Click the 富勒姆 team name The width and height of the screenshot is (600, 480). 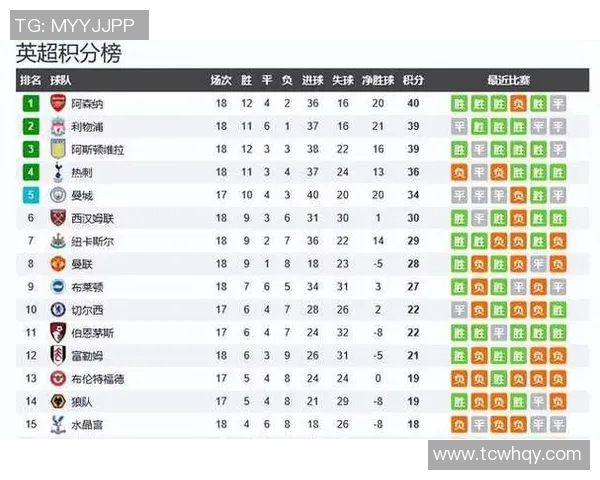pyautogui.click(x=86, y=356)
